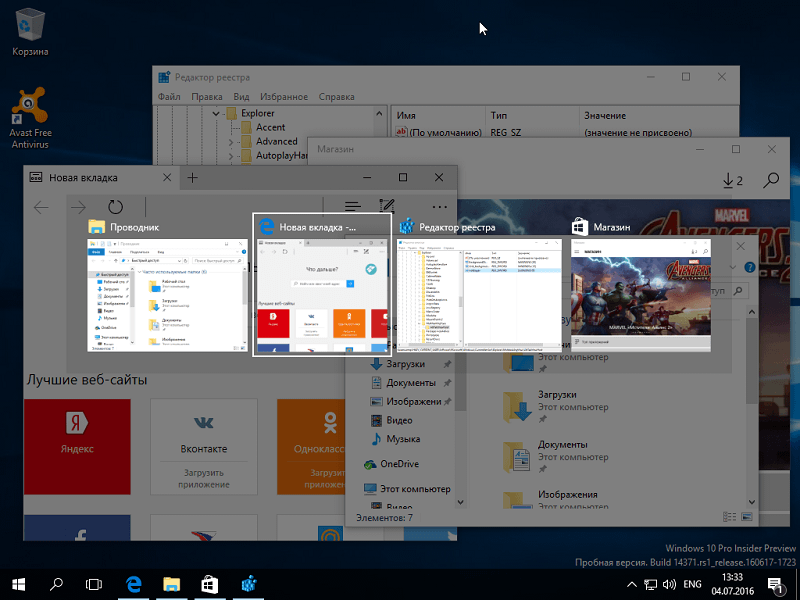Open the More actions ellipsis in Edge
The width and height of the screenshot is (800, 600).
[x=439, y=207]
